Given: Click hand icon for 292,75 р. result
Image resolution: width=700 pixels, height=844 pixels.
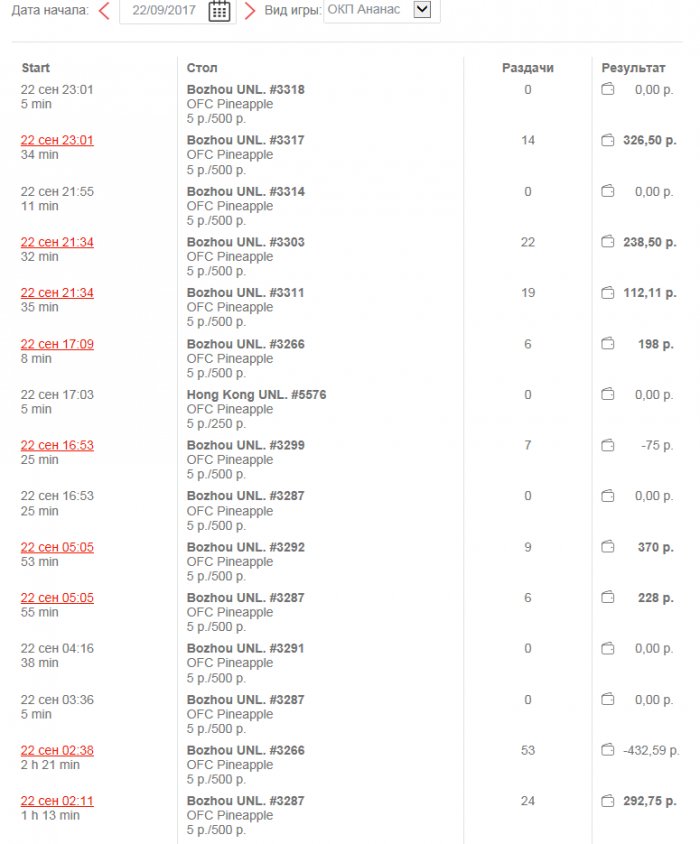Looking at the screenshot, I should click(x=607, y=801).
